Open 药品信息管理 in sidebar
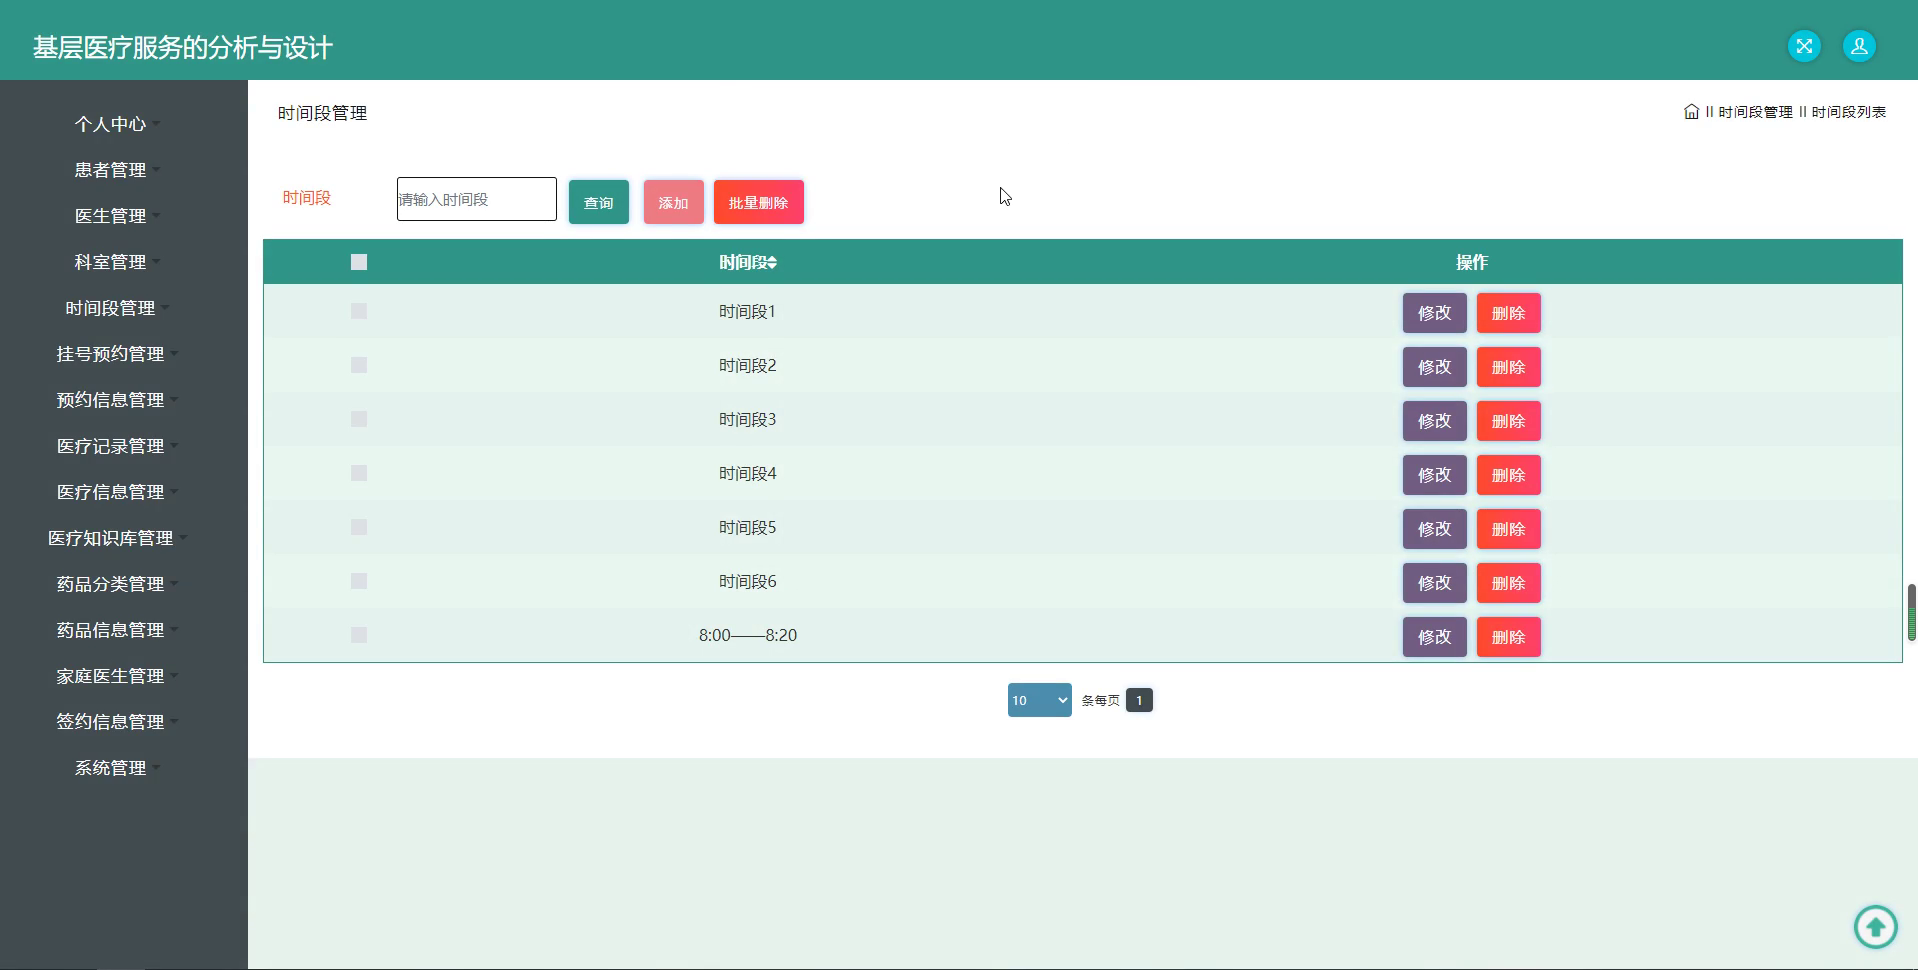 117,630
